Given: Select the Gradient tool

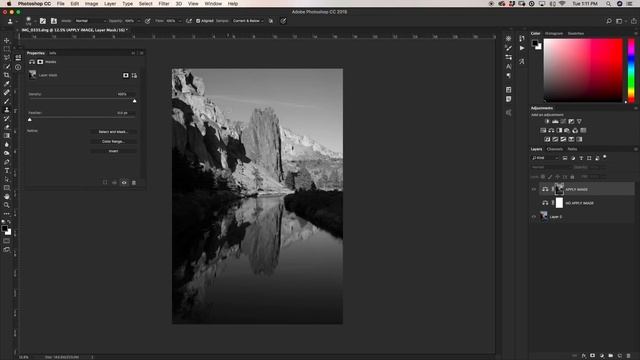Looking at the screenshot, I should click(x=7, y=136).
